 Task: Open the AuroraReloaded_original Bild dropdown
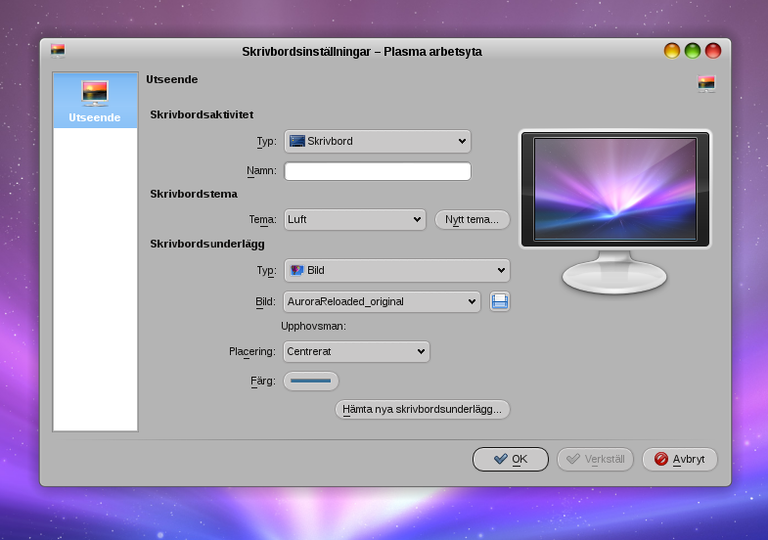382,301
